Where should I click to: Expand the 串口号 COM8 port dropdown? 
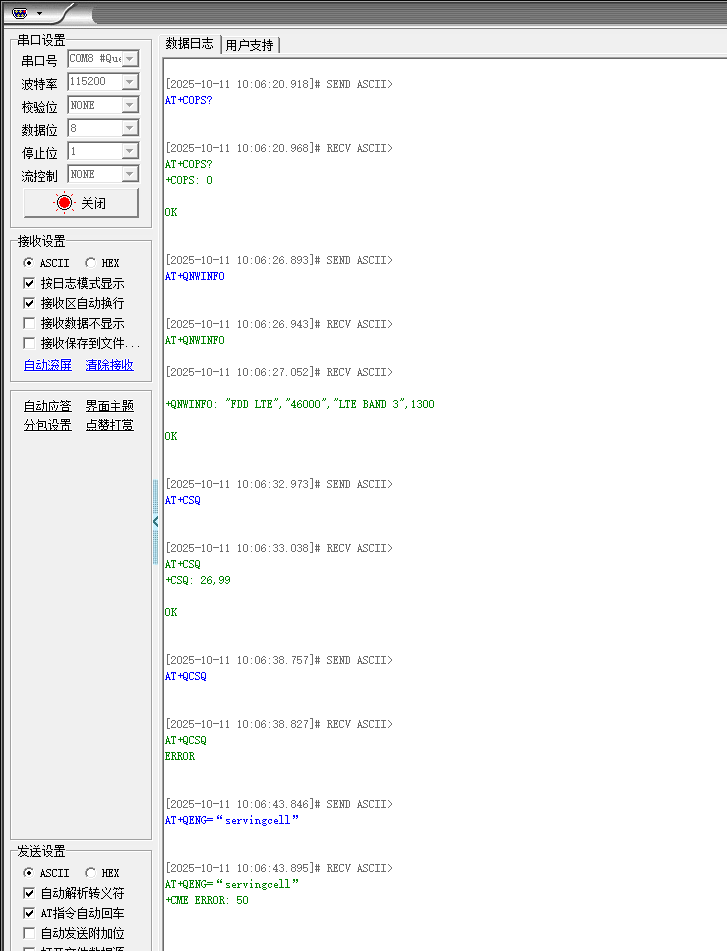pyautogui.click(x=130, y=59)
